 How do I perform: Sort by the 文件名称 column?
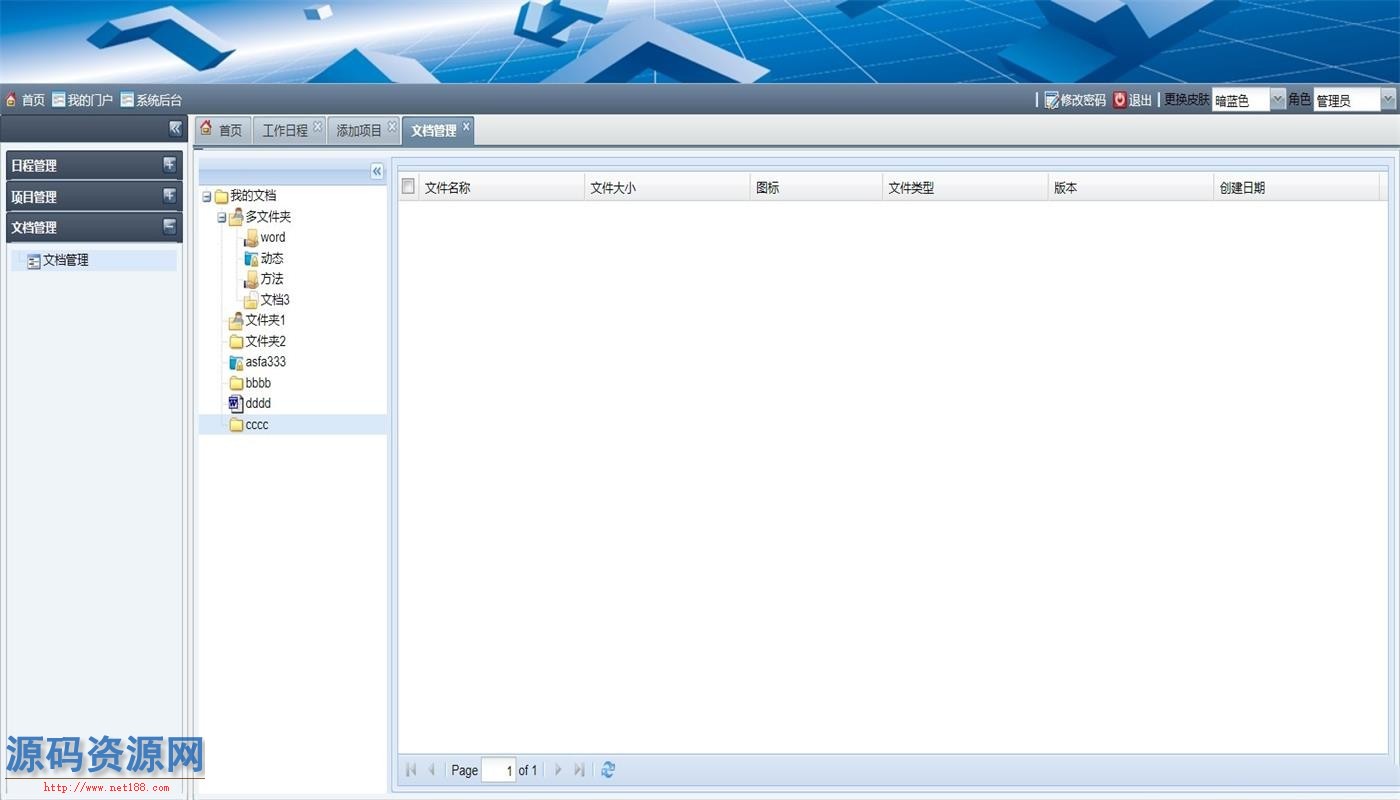click(502, 187)
